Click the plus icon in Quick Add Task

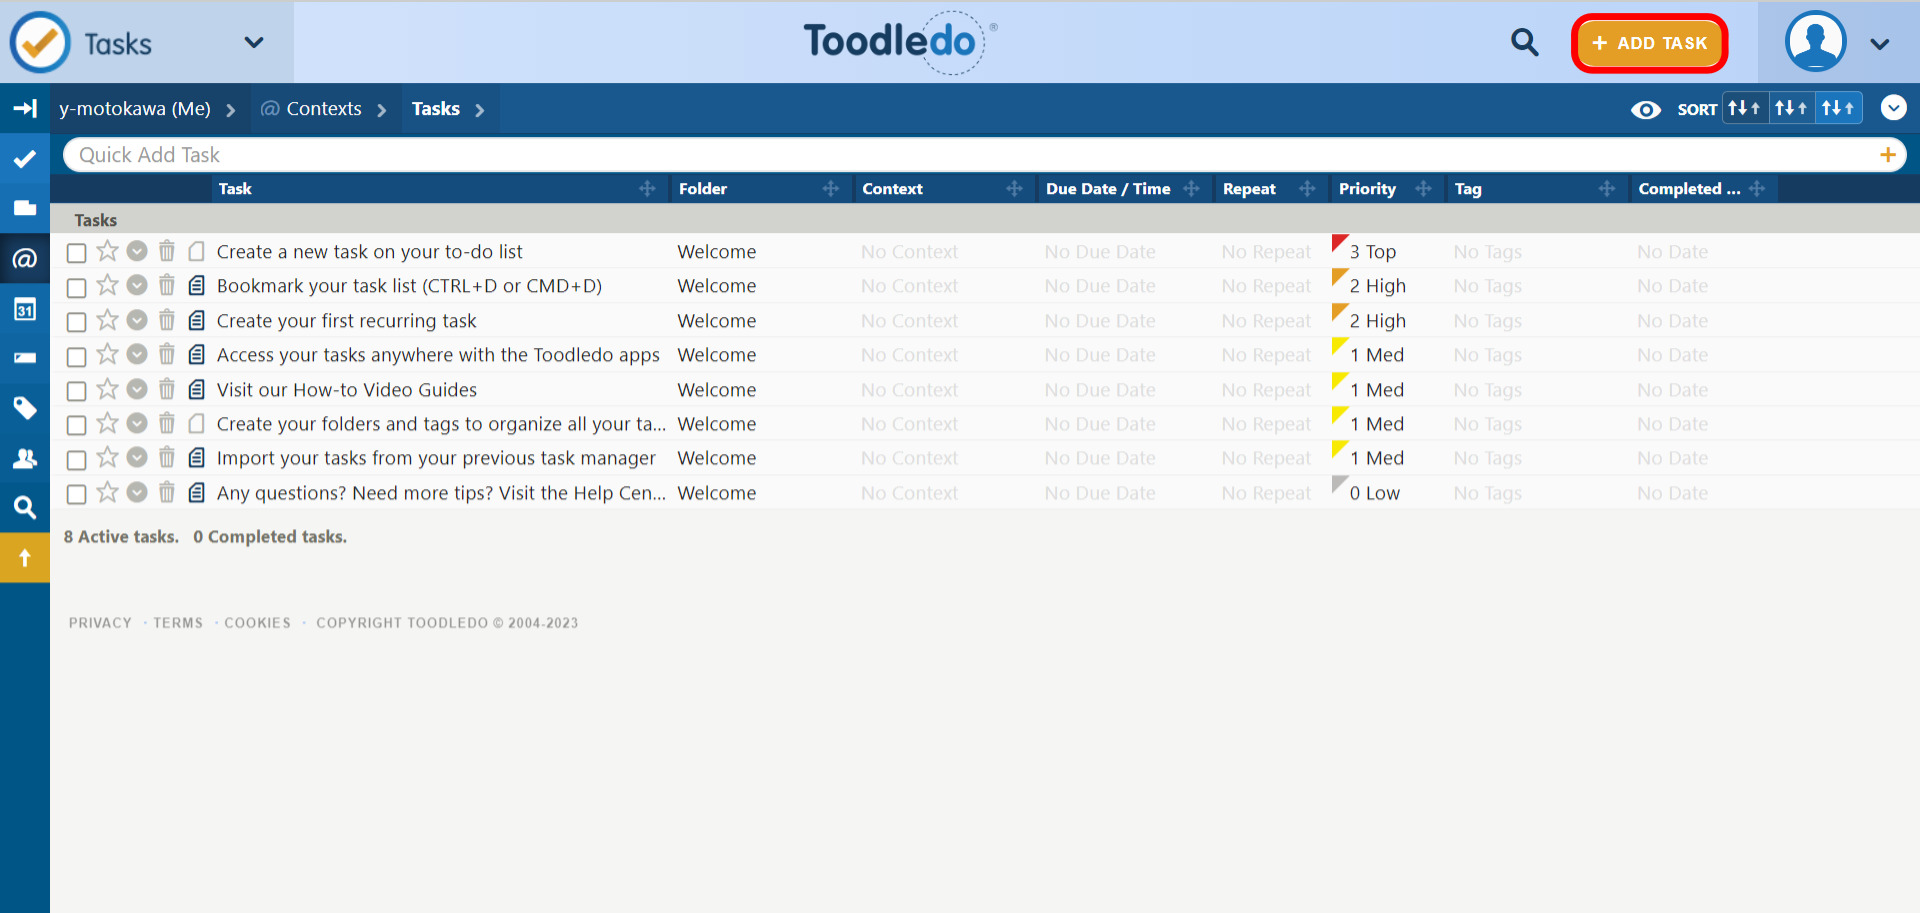point(1888,155)
